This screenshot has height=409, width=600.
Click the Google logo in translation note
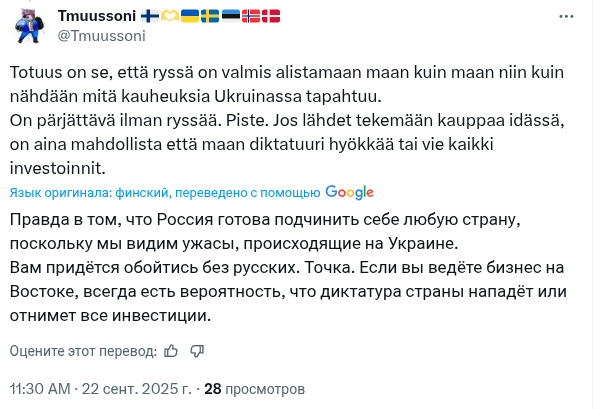coord(349,192)
